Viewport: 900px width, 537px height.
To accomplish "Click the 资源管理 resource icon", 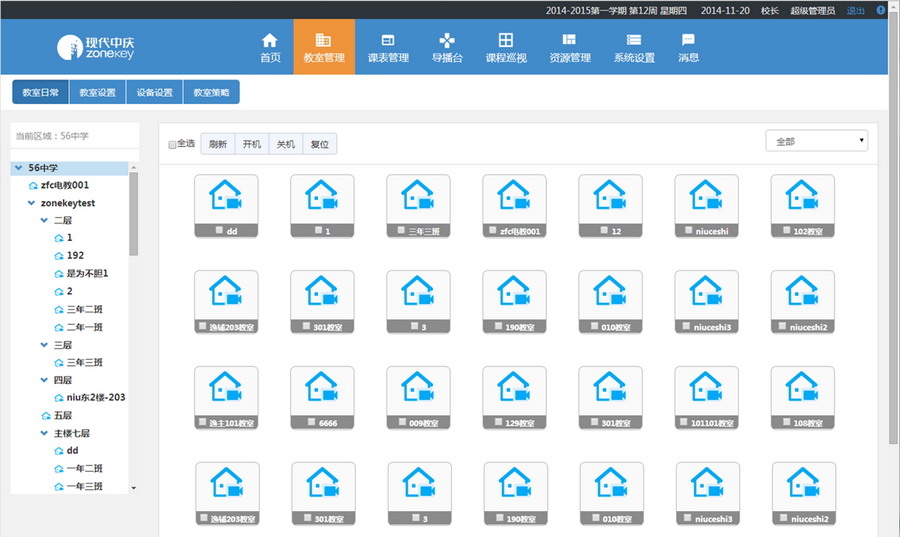I will pyautogui.click(x=570, y=40).
